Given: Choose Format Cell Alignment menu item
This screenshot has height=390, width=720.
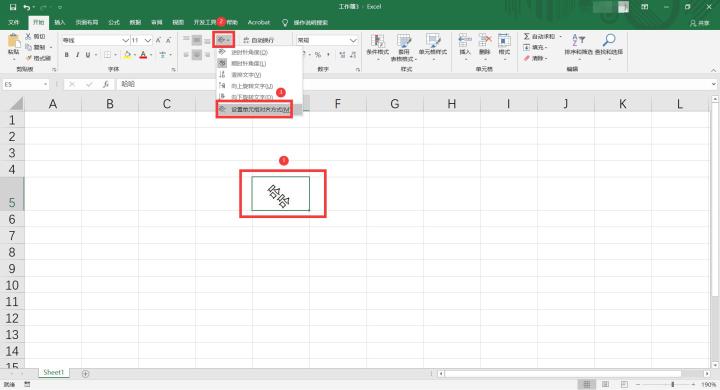Looking at the screenshot, I should pyautogui.click(x=259, y=110).
